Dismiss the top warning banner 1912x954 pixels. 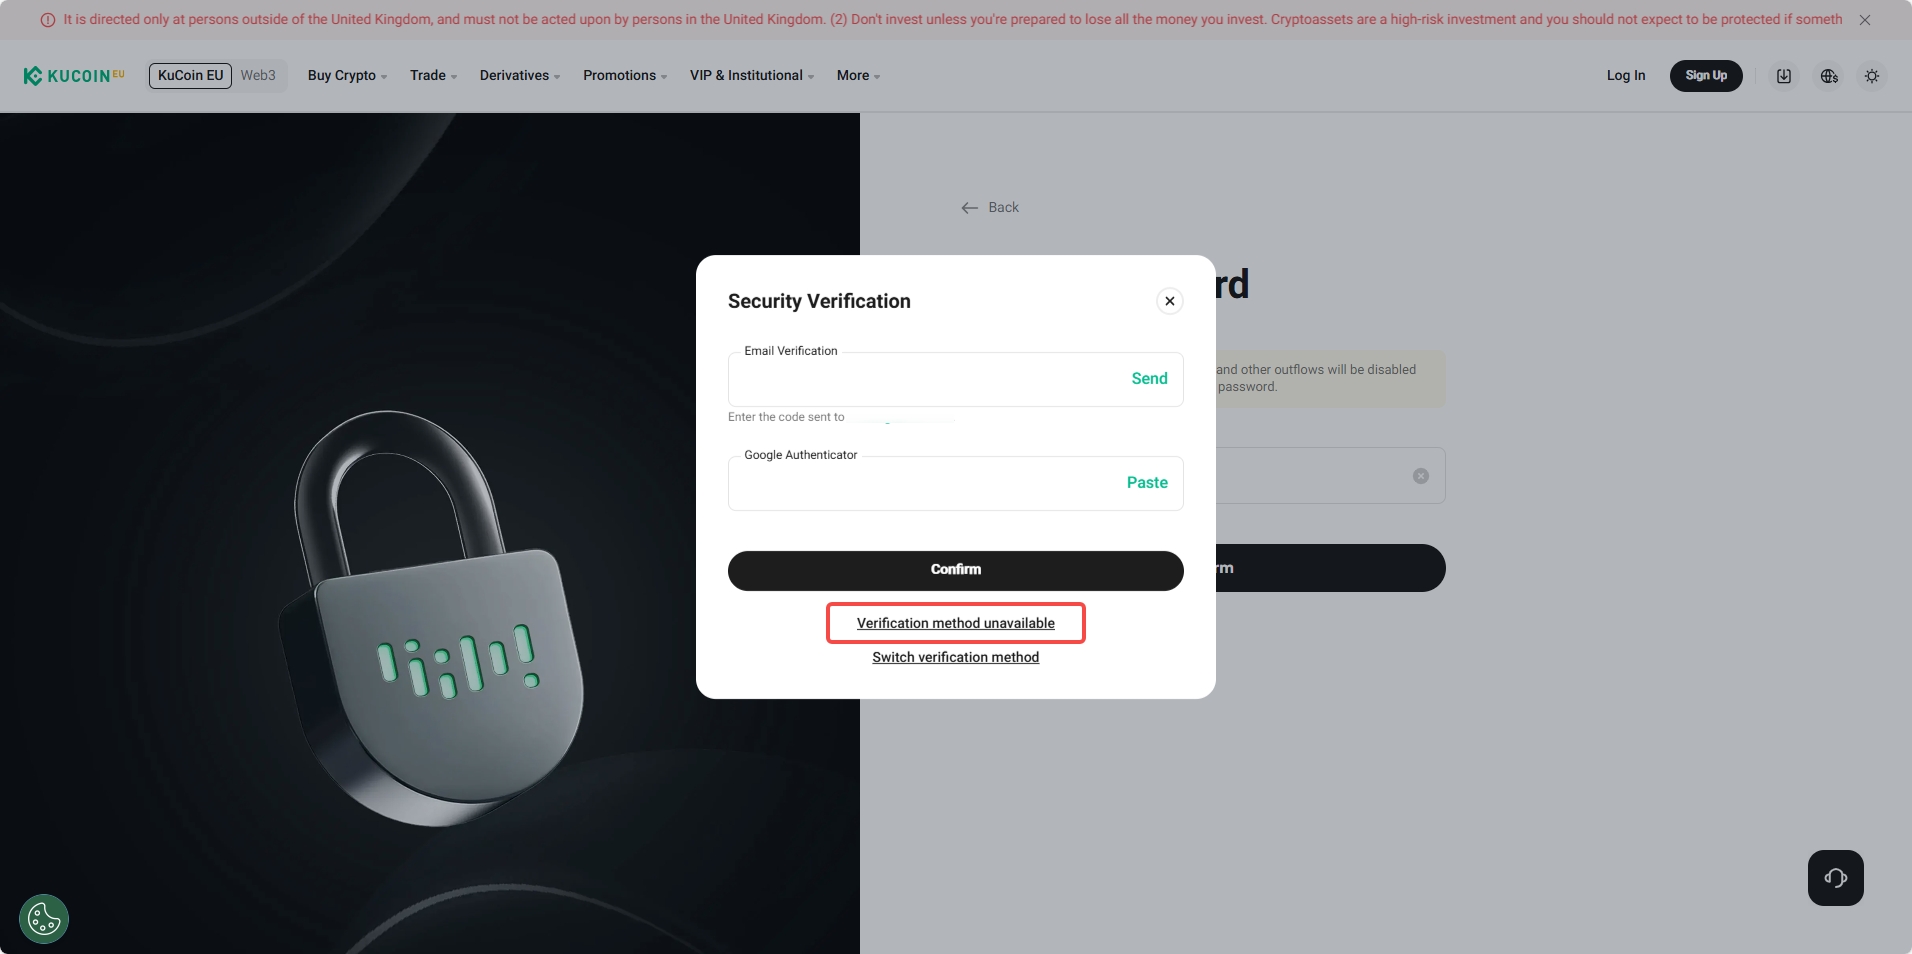(1864, 20)
